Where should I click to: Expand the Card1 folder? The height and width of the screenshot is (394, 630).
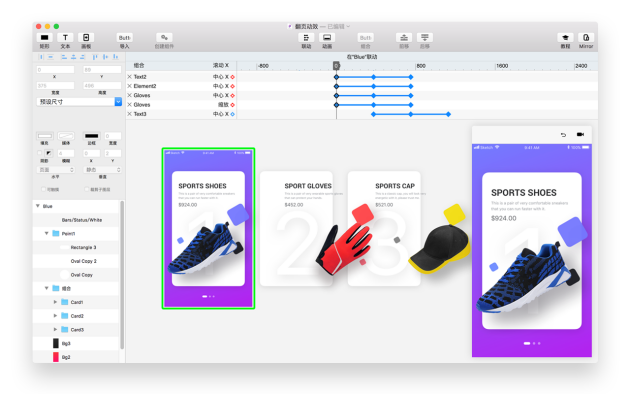55,302
